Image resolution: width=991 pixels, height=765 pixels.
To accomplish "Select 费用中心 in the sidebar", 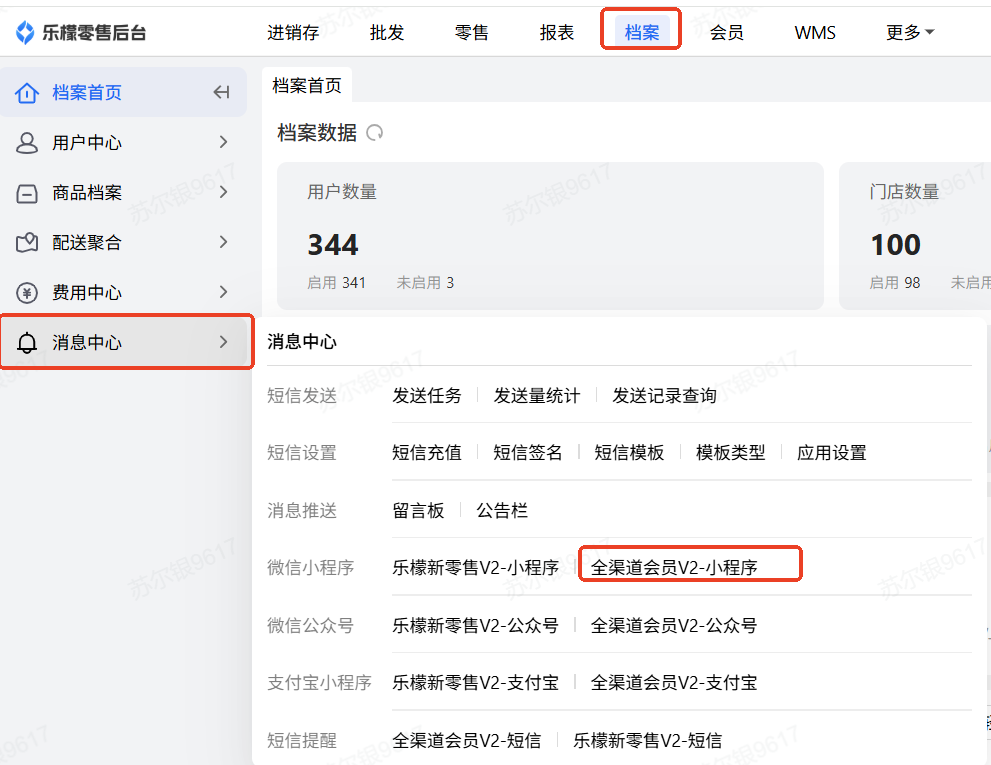I will 123,292.
